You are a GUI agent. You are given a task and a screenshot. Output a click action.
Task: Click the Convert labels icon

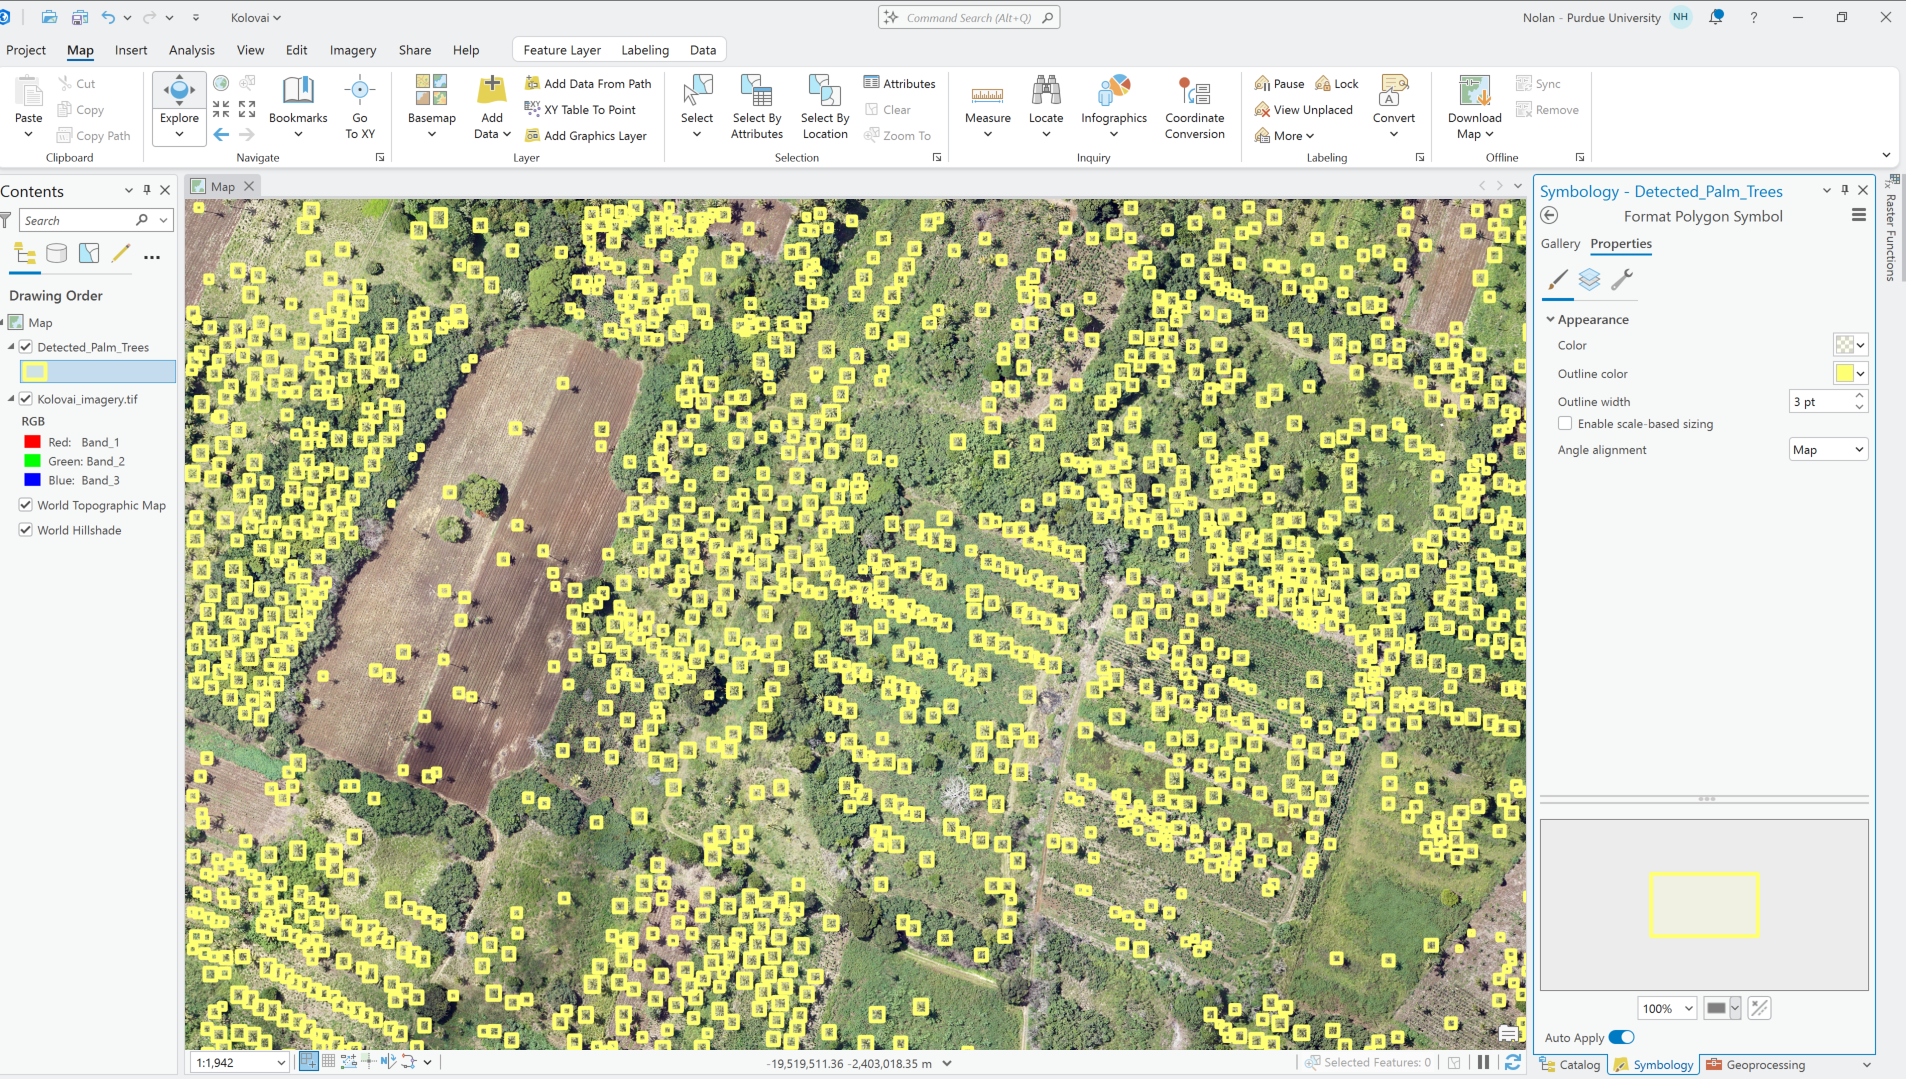click(1394, 91)
